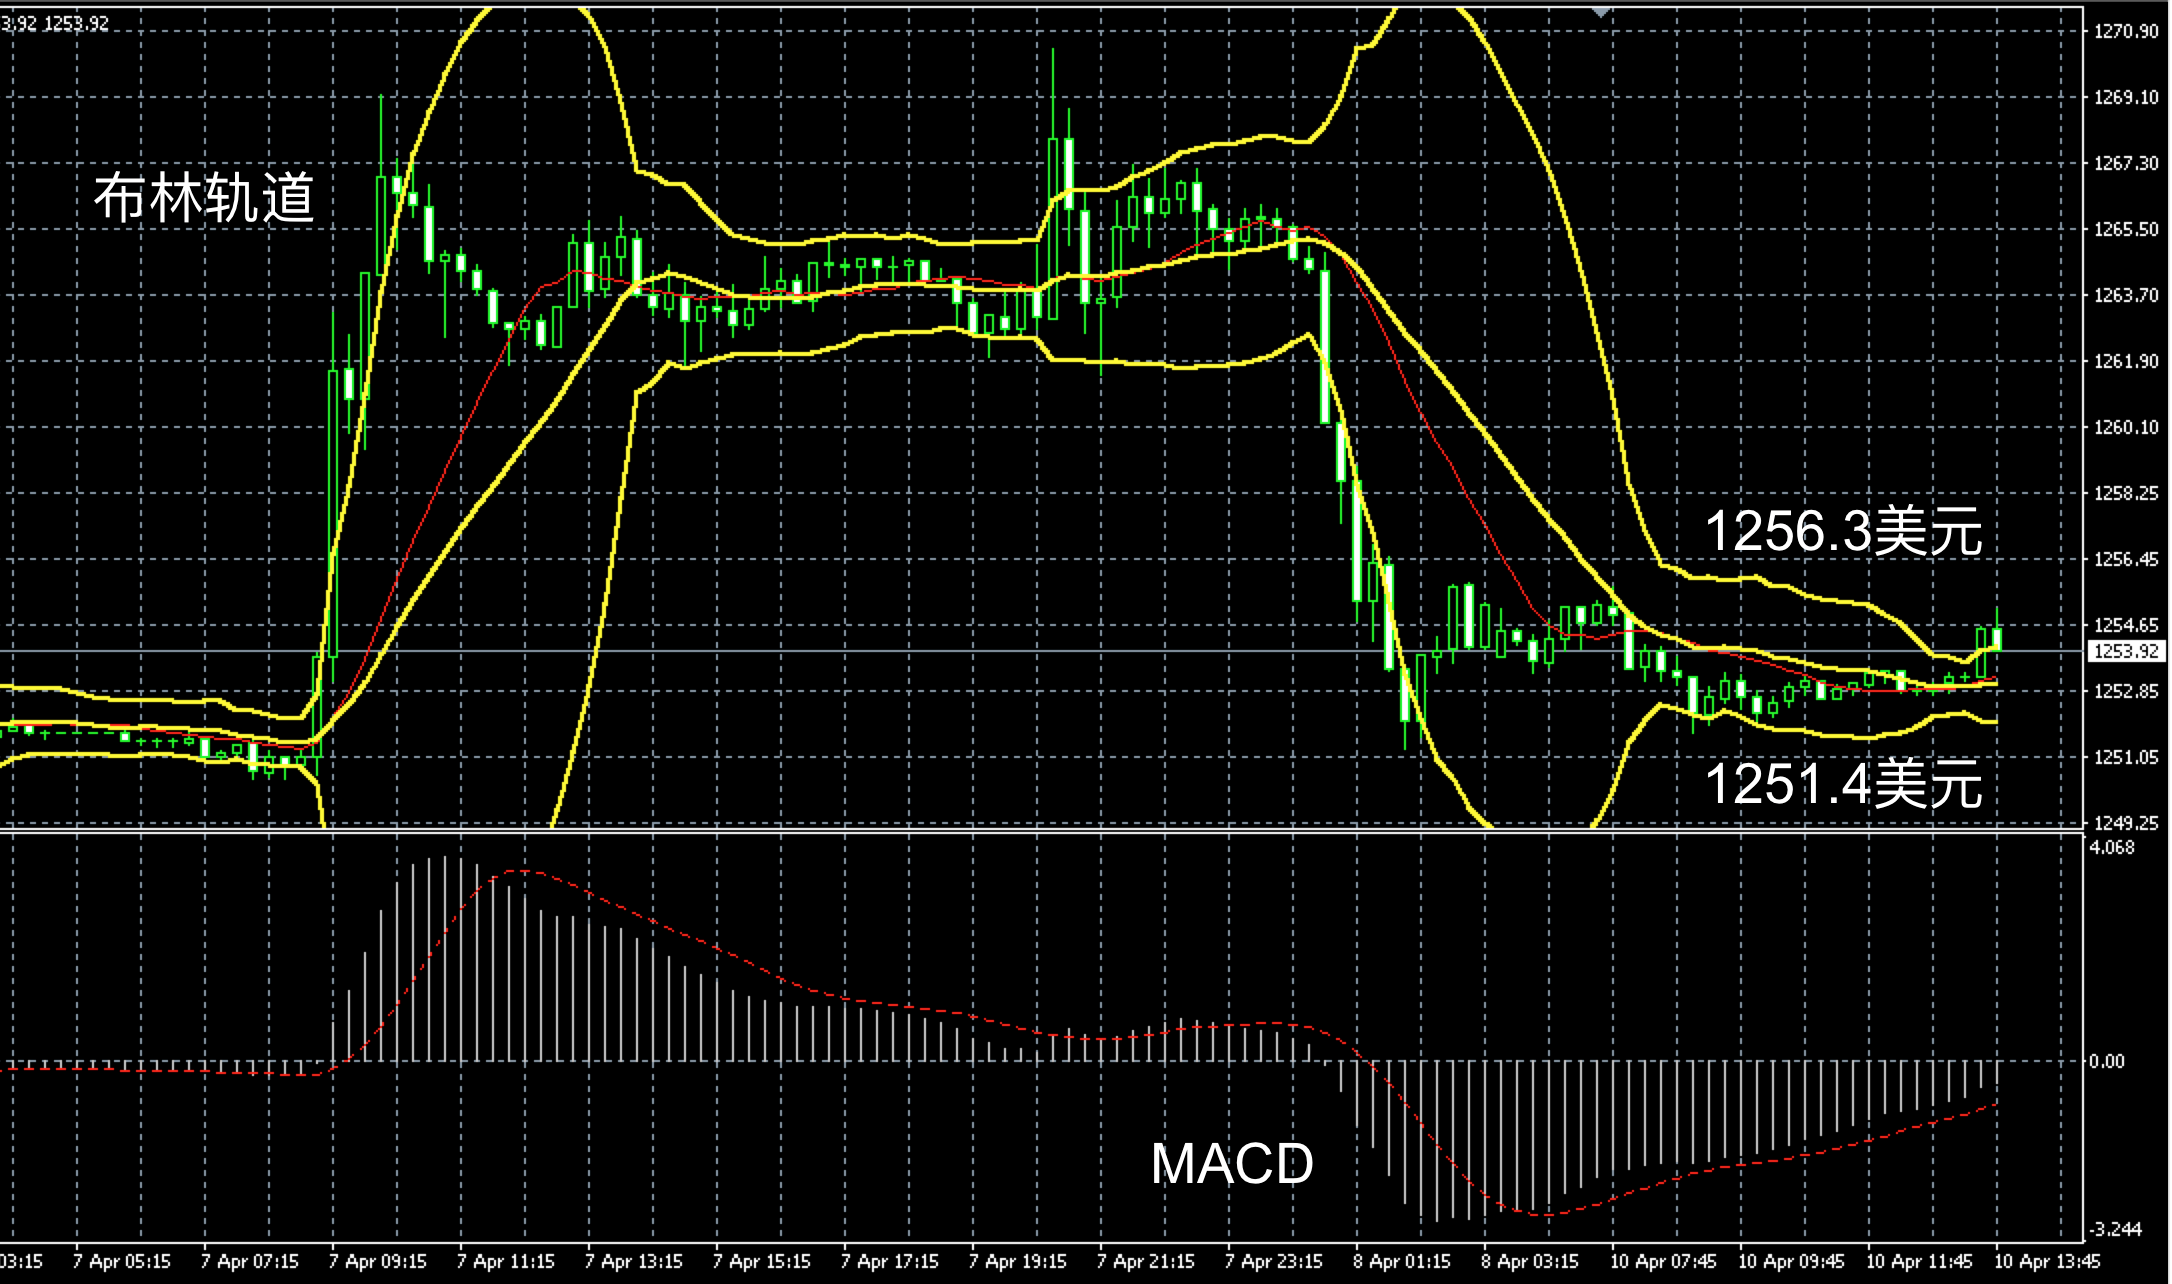Click the 7 Apr 11:15 time label
Screen dimensions: 2172x1284
pyautogui.click(x=506, y=1261)
